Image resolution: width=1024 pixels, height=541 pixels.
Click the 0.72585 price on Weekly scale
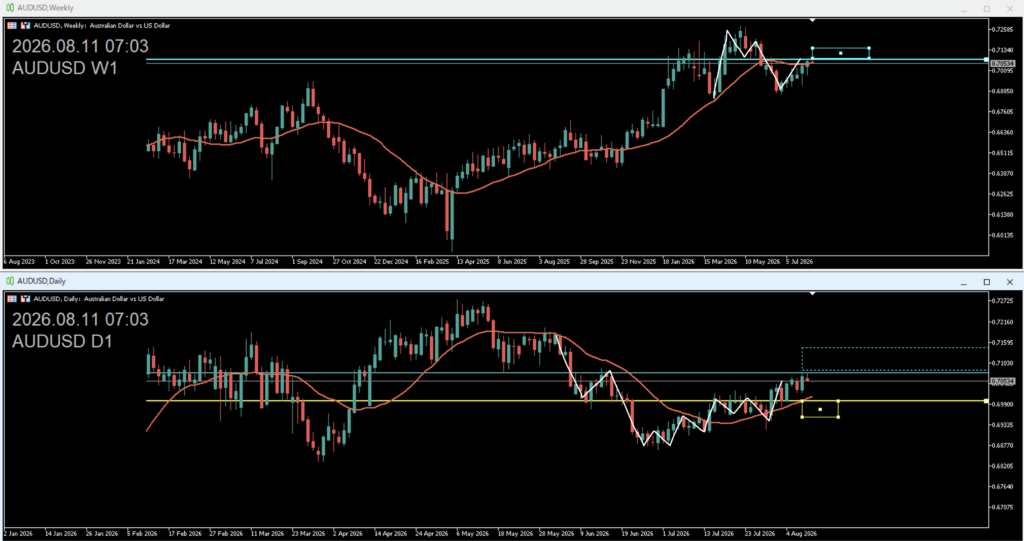tap(1002, 30)
